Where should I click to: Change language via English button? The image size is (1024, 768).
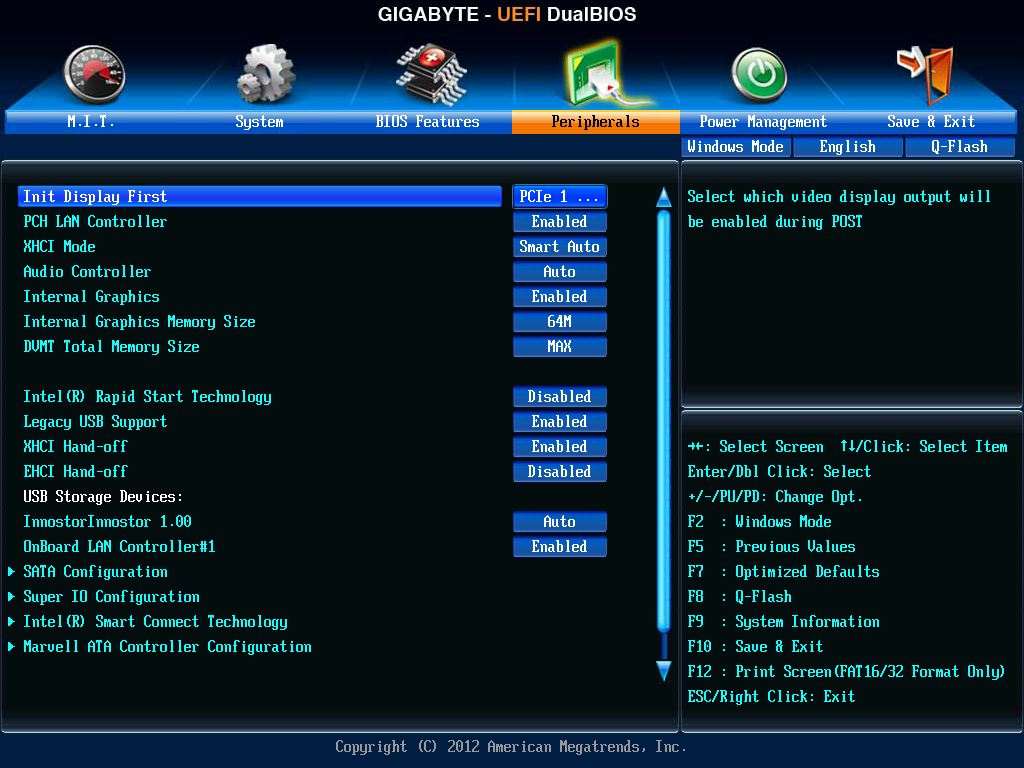(x=848, y=147)
